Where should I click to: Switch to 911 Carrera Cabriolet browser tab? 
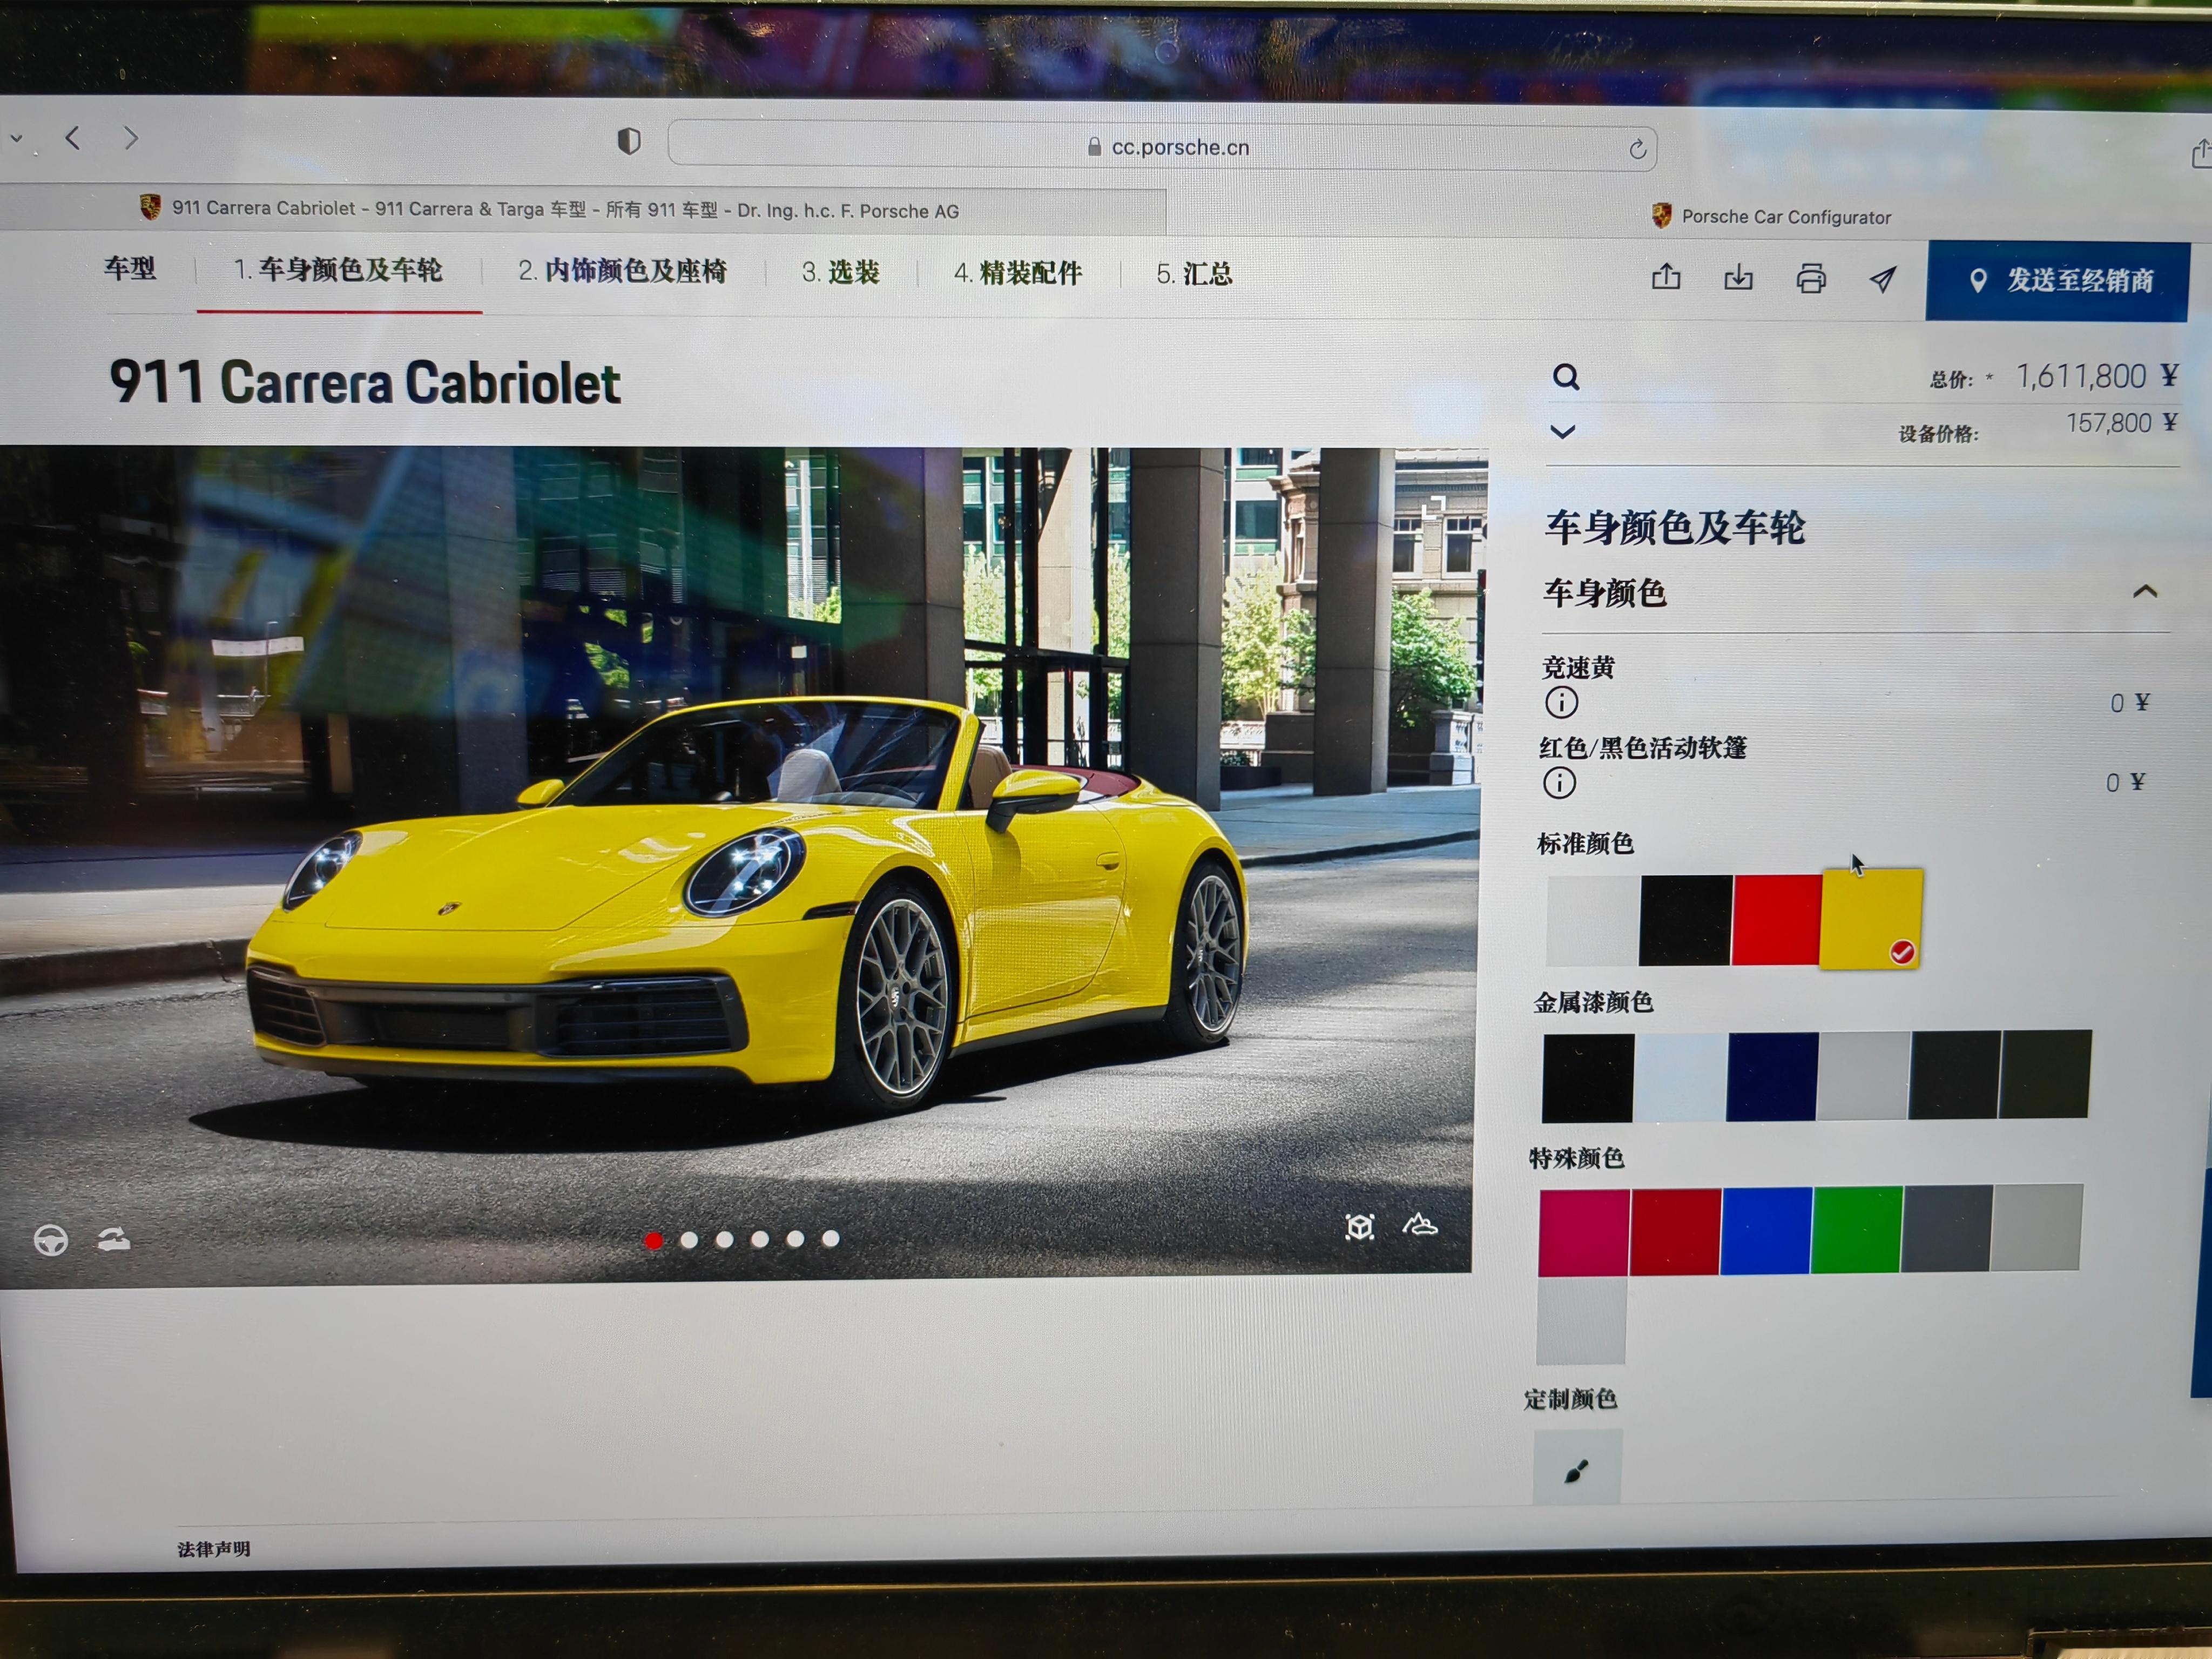[566, 209]
